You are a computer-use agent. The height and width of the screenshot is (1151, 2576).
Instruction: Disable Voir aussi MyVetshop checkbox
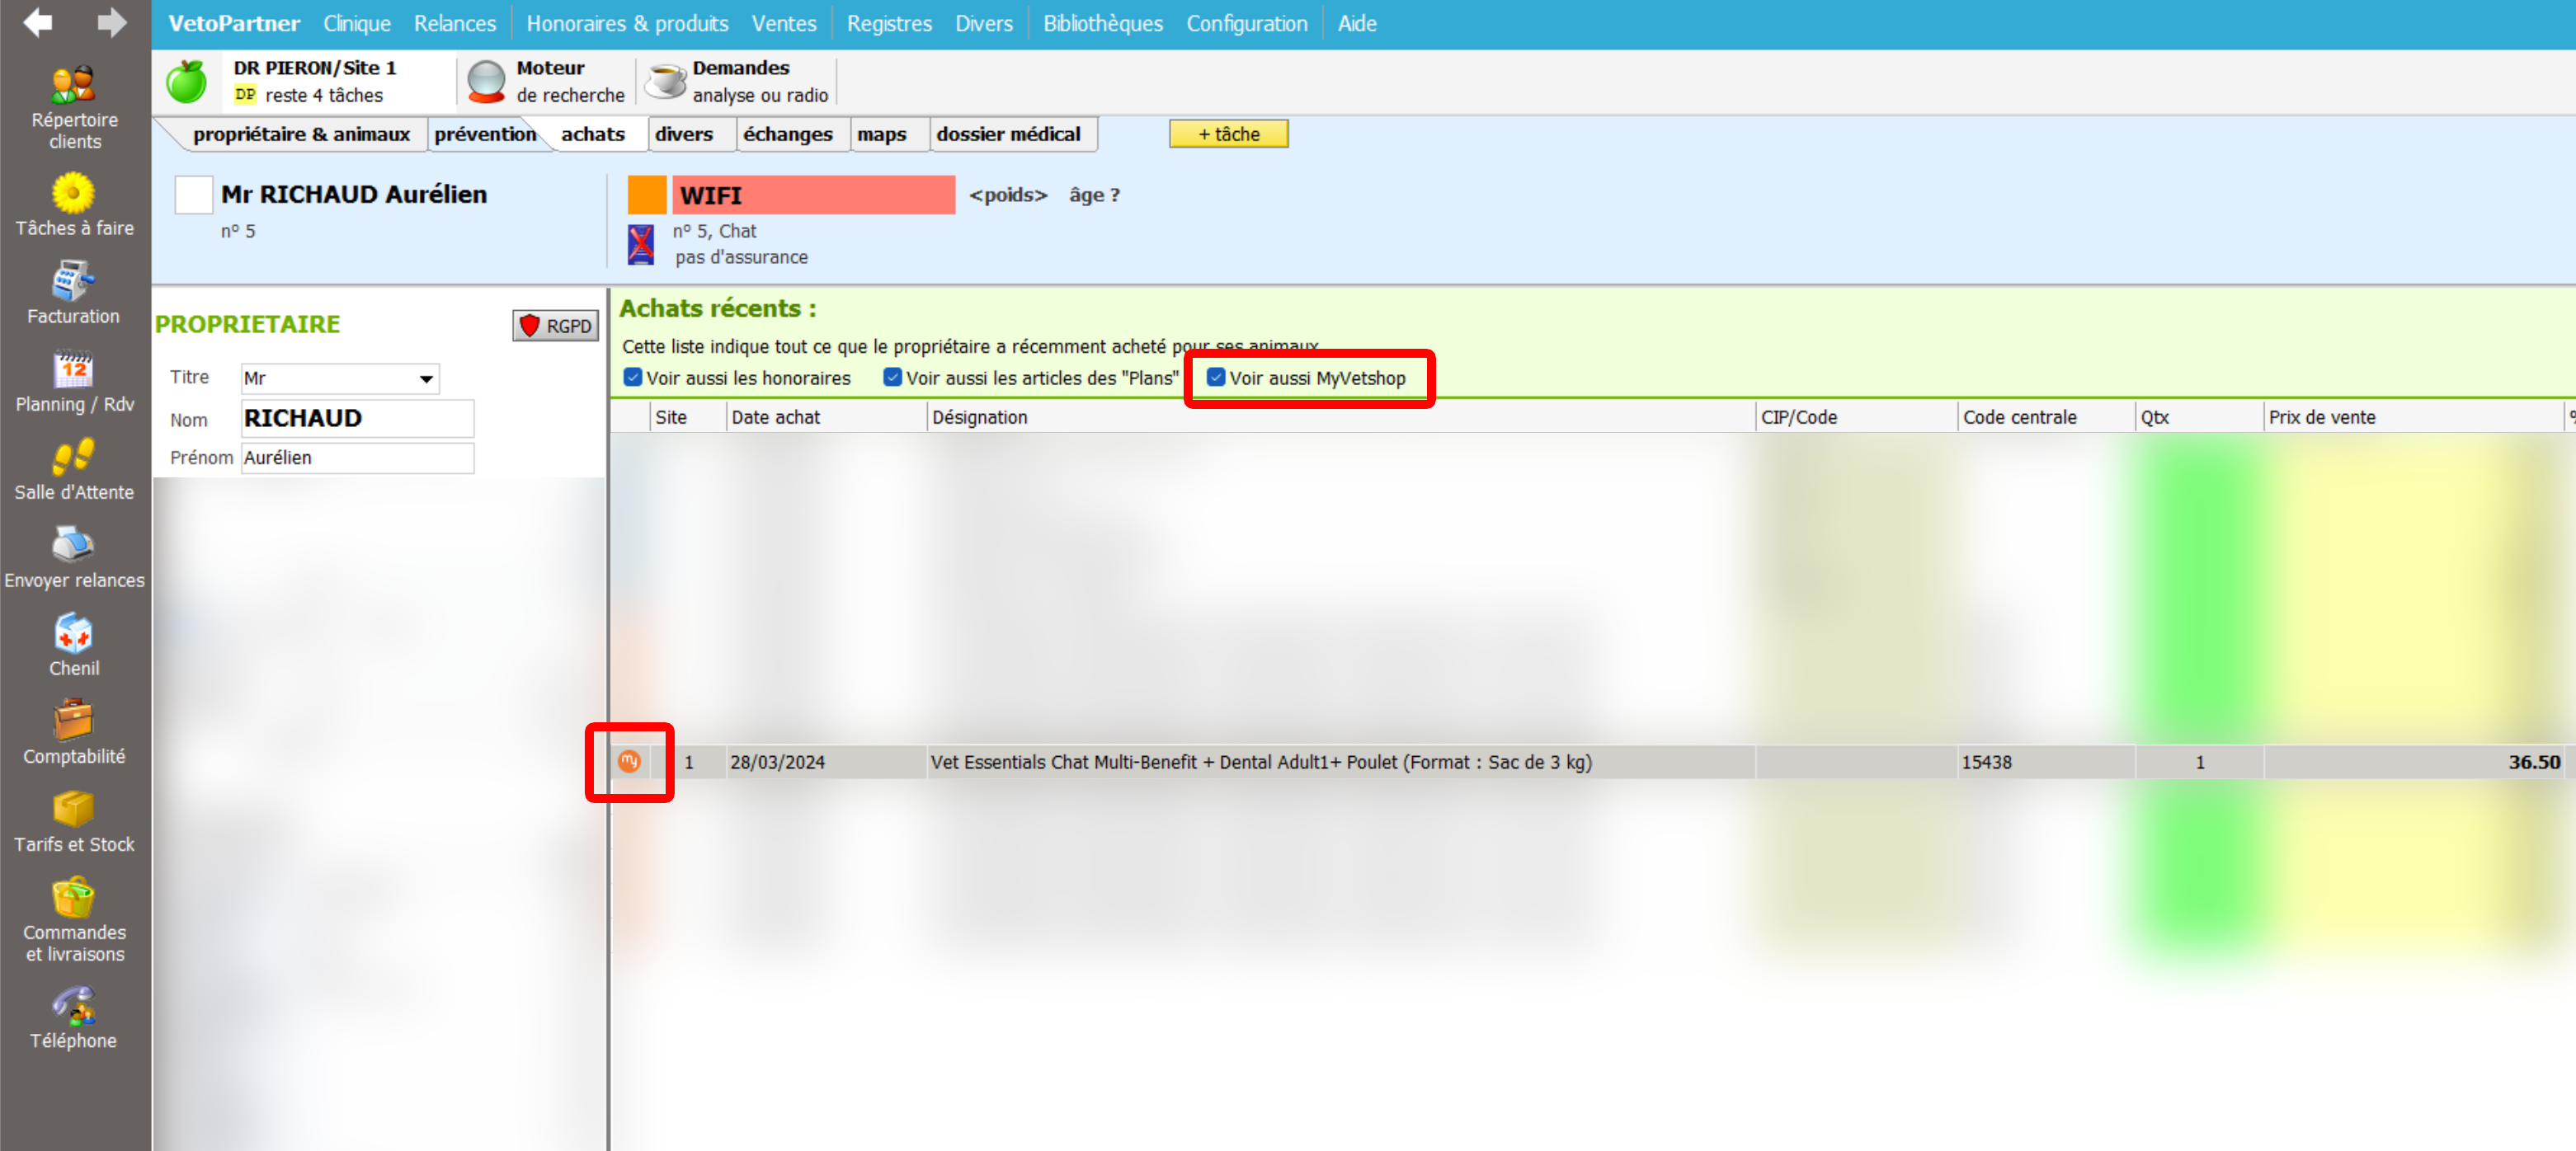click(x=1215, y=377)
